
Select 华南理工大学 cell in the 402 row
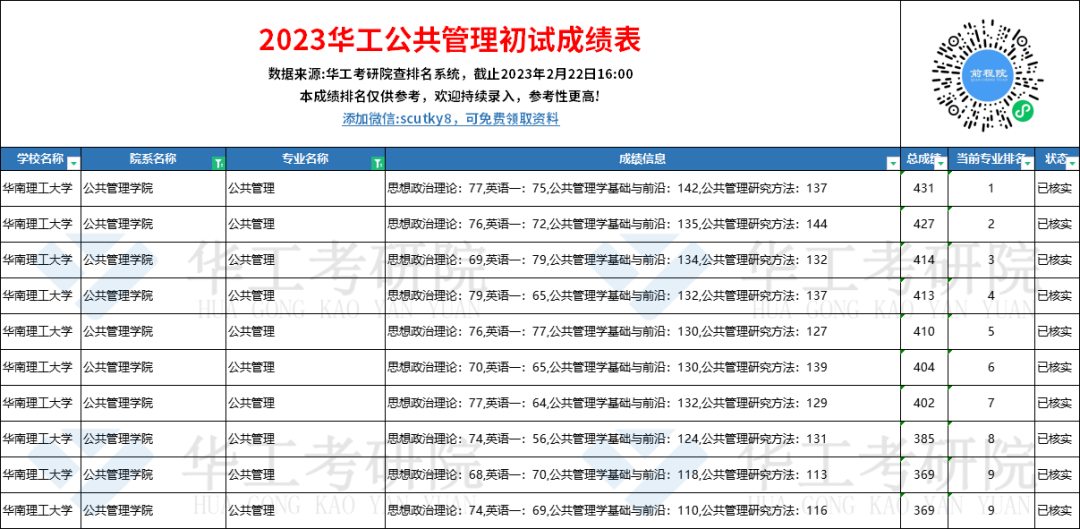pos(41,403)
